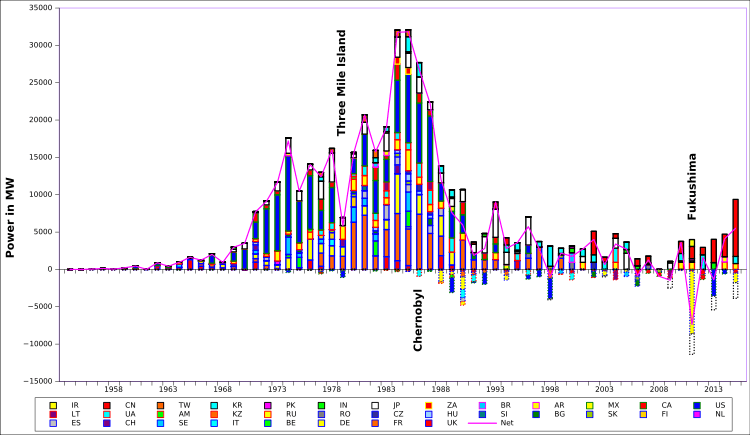This screenshot has height=435, width=750.
Task: Select the 1973 x-axis year label
Action: coord(277,389)
